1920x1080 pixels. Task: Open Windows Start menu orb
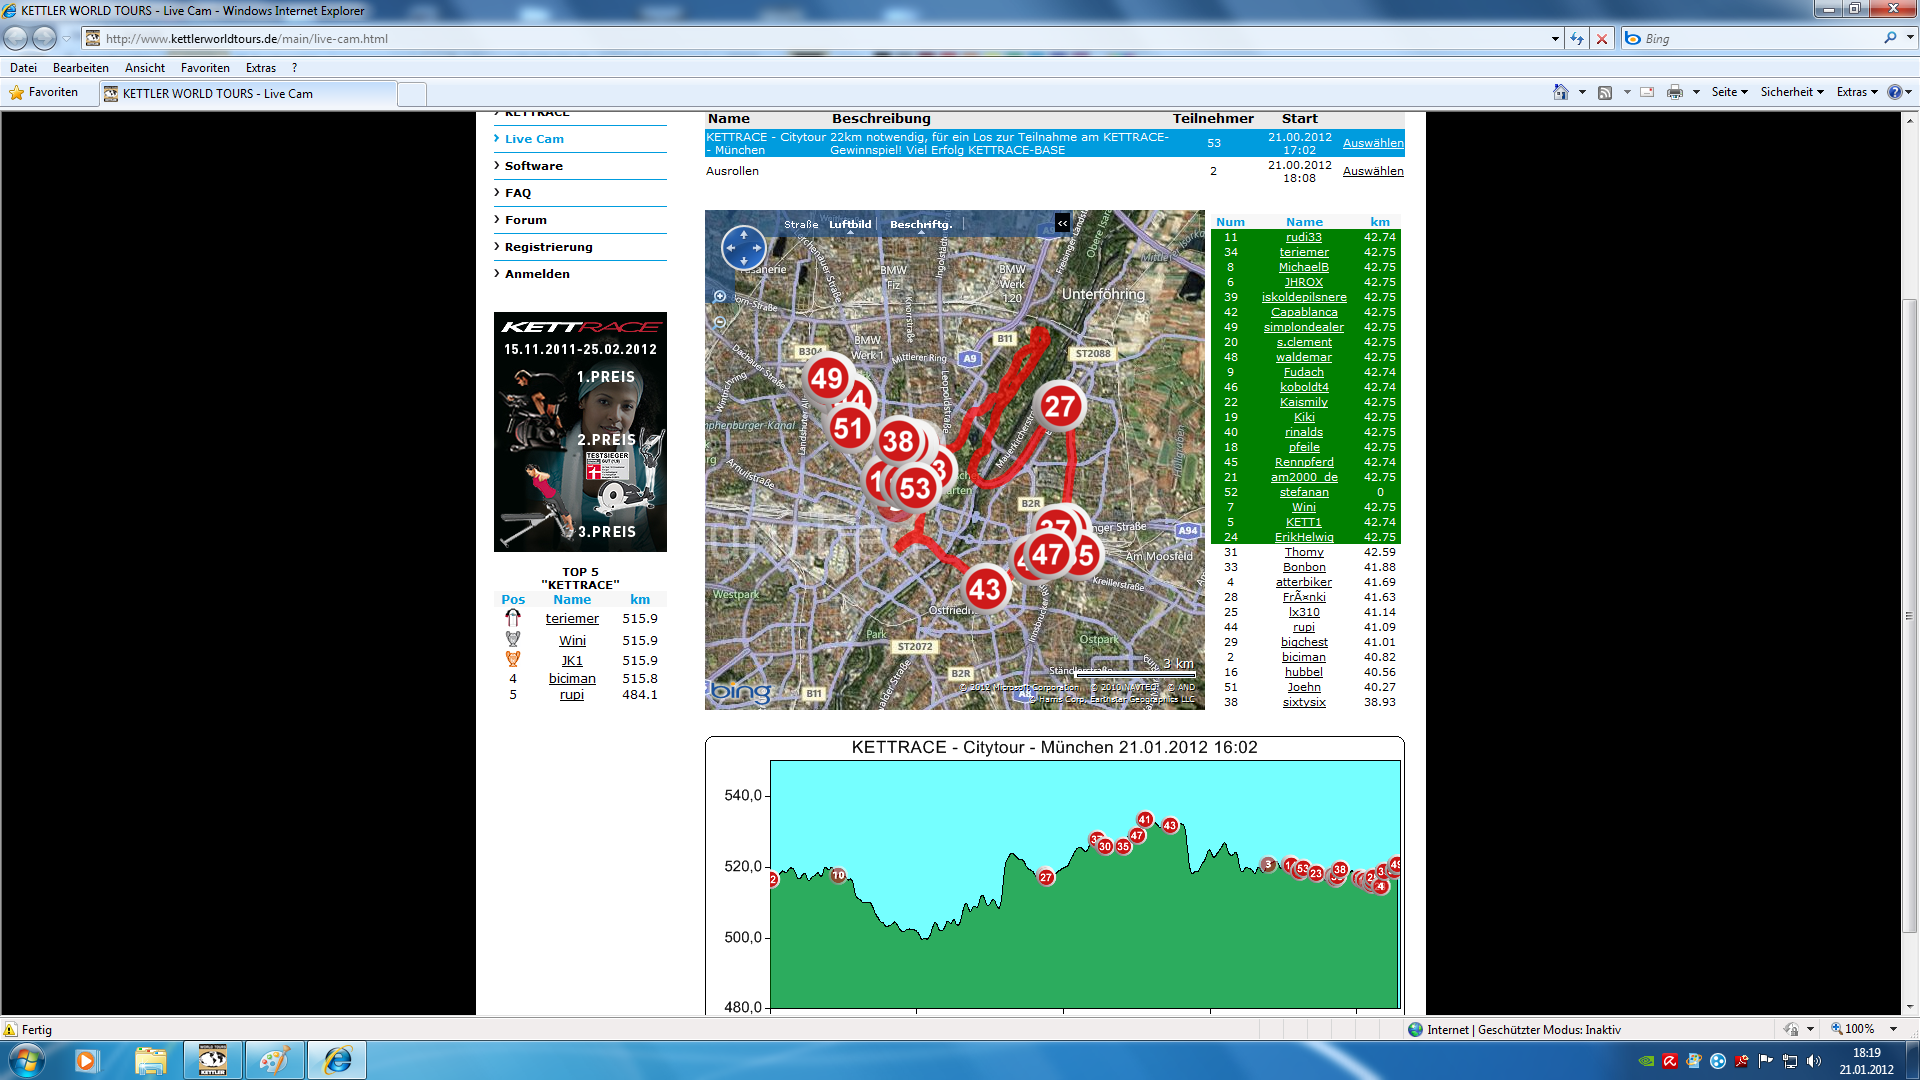(27, 1060)
